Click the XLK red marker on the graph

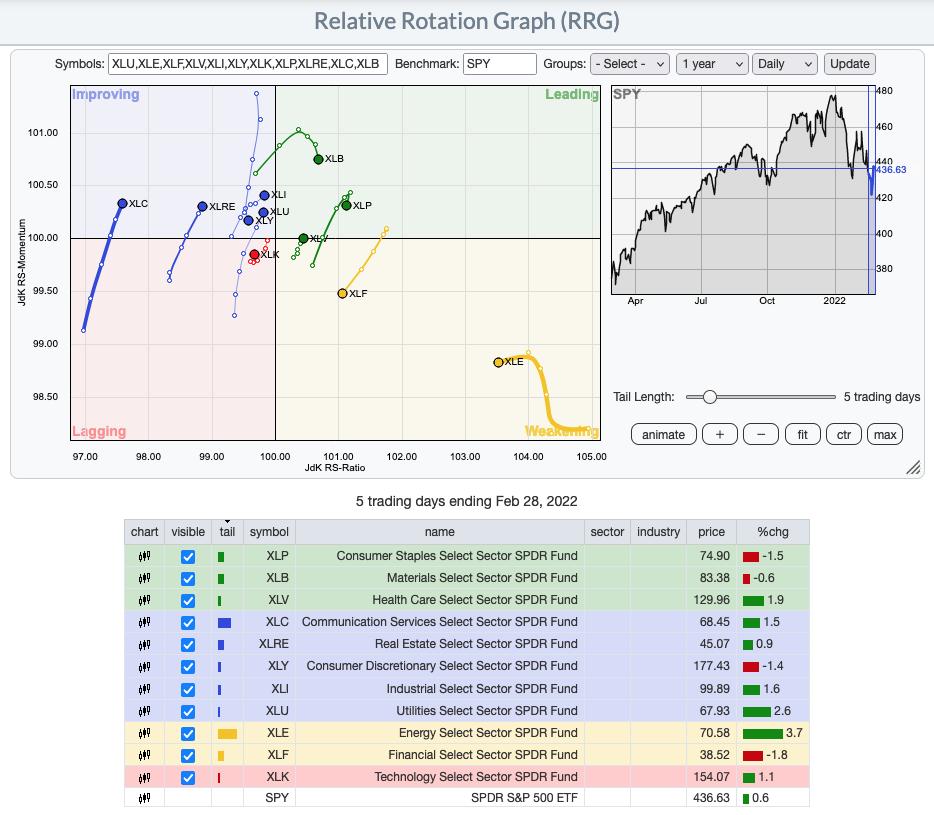click(x=254, y=254)
